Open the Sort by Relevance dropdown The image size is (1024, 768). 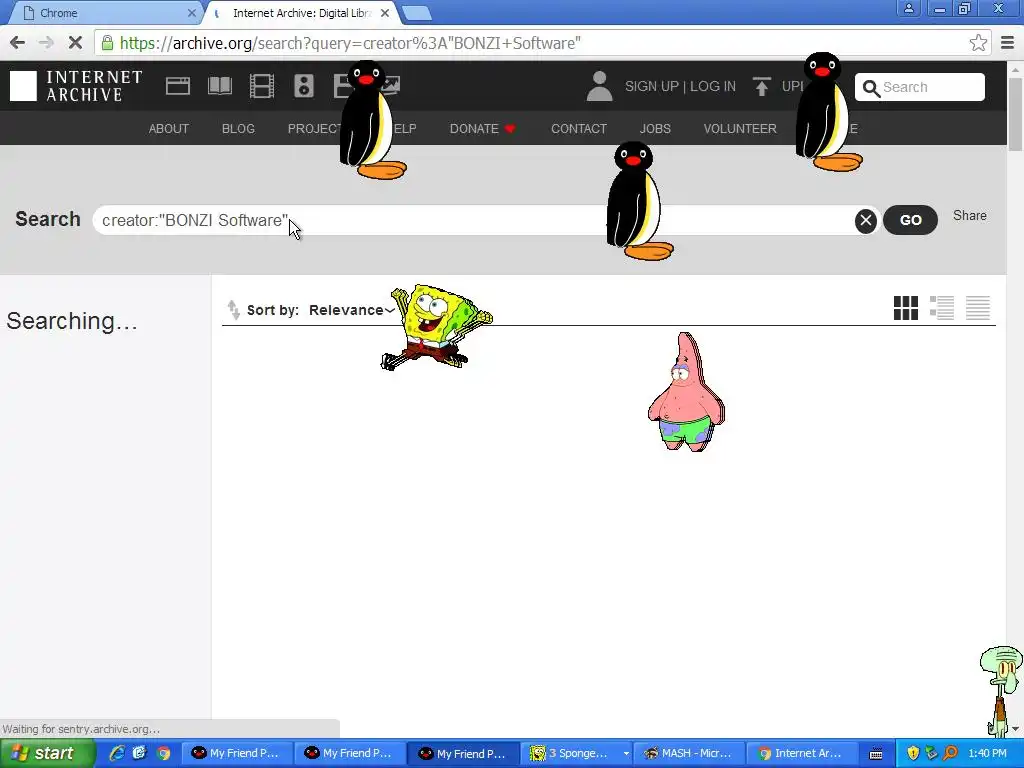(x=352, y=310)
